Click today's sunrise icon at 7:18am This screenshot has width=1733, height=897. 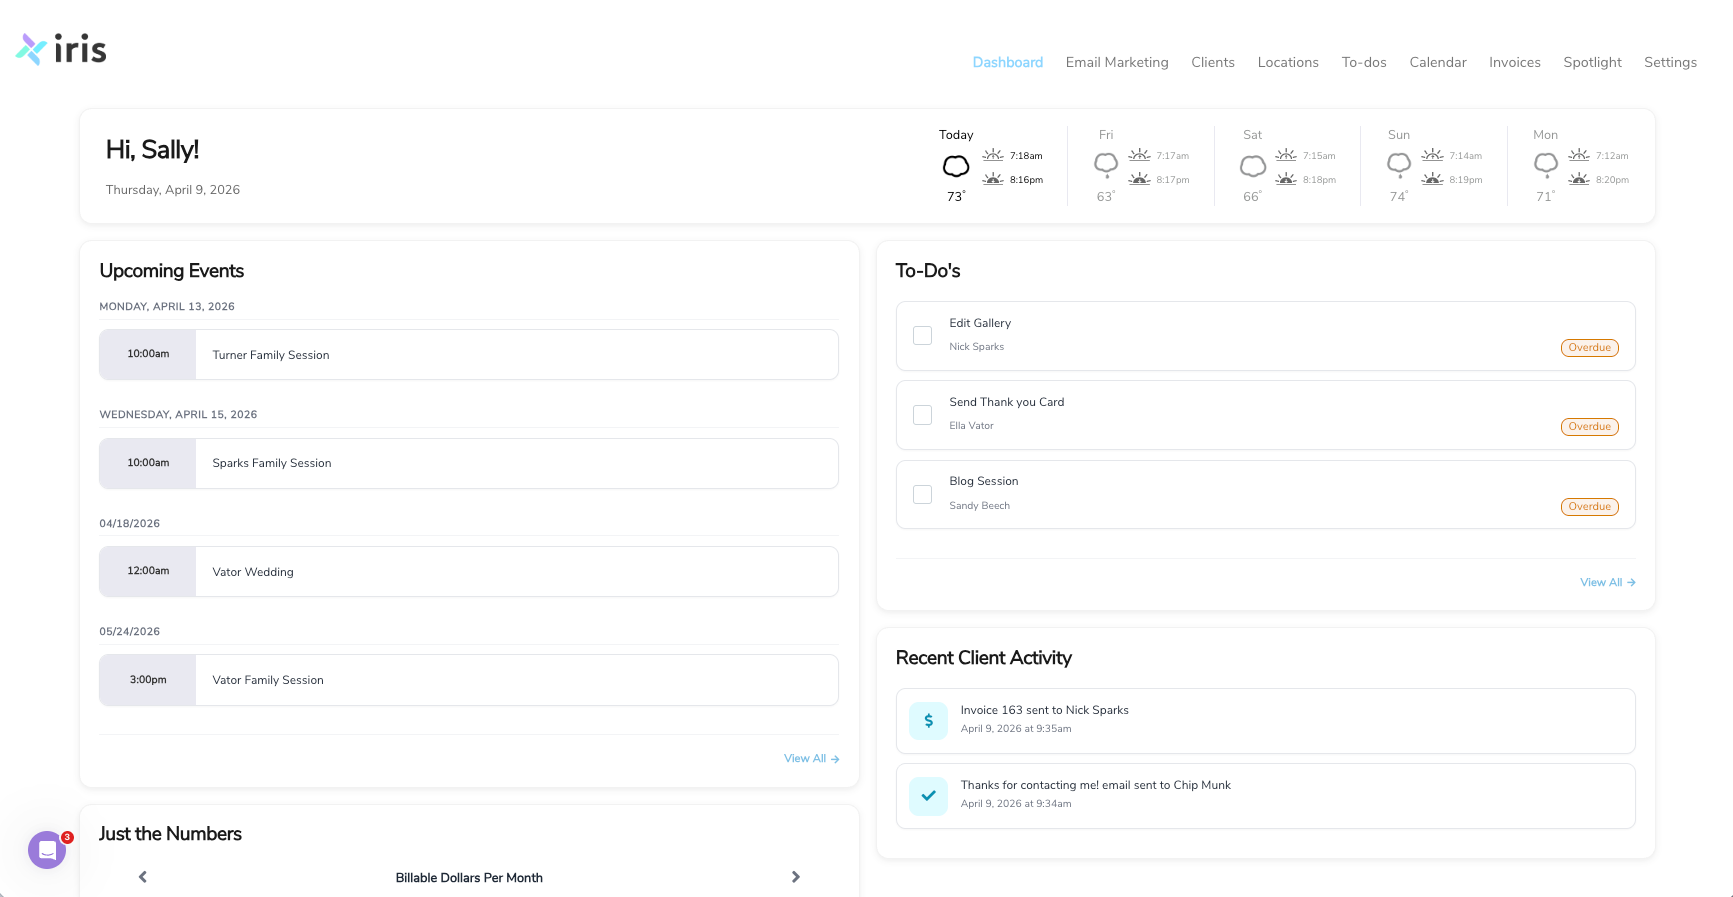(x=993, y=155)
